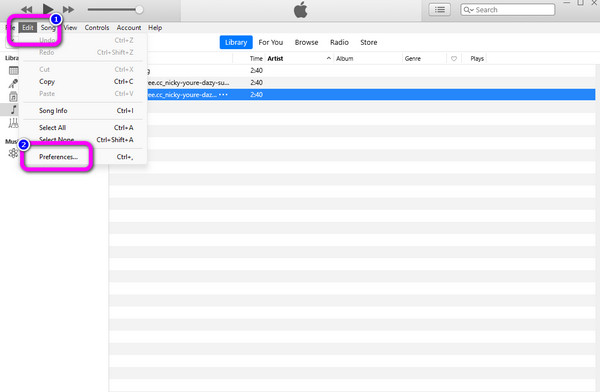
Task: Click the Genius atom icon in sidebar
Action: pyautogui.click(x=13, y=153)
